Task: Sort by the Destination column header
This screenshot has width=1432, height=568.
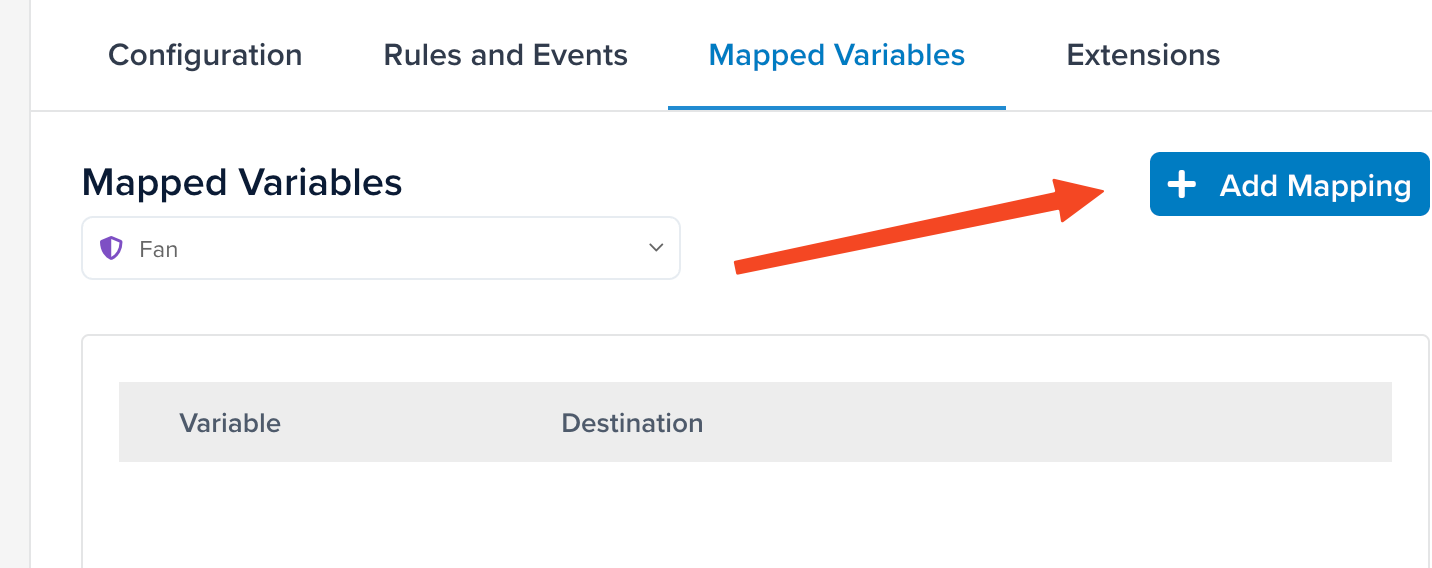Action: pos(632,423)
